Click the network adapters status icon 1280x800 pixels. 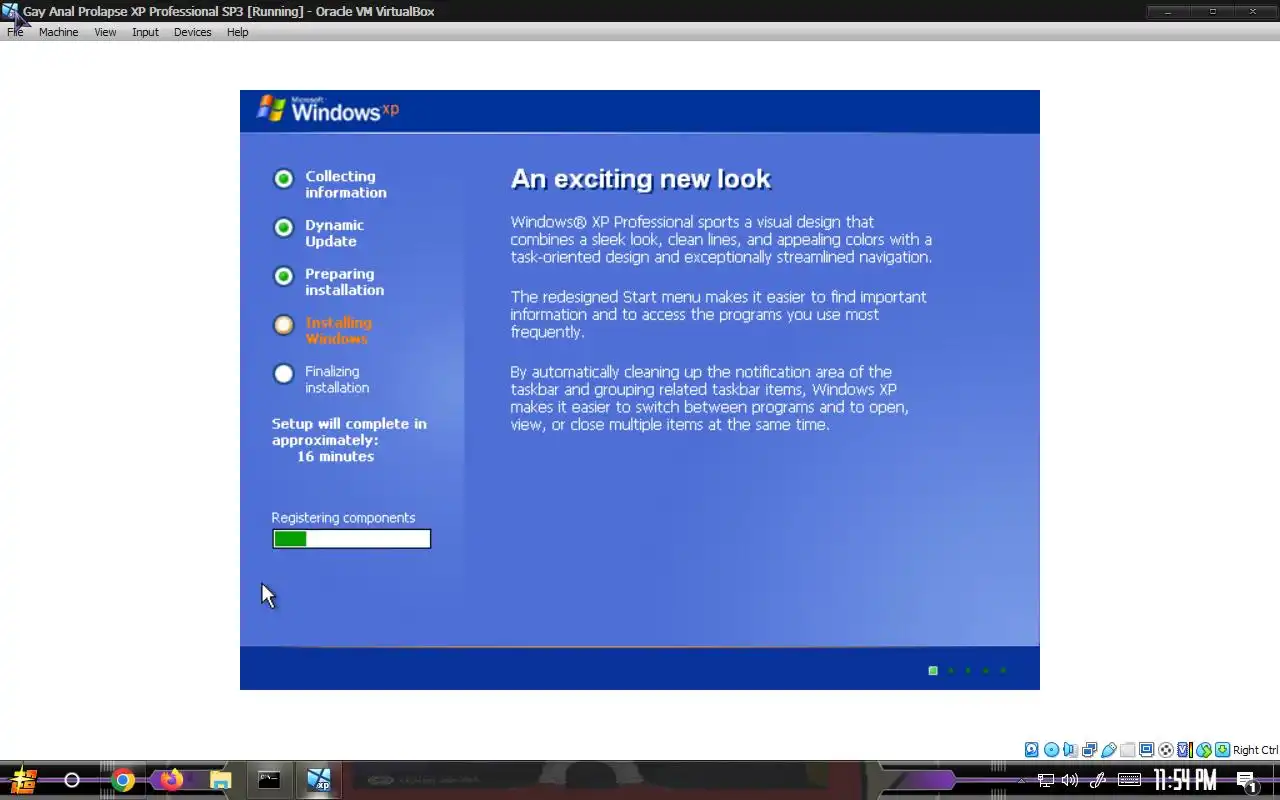tap(1089, 750)
